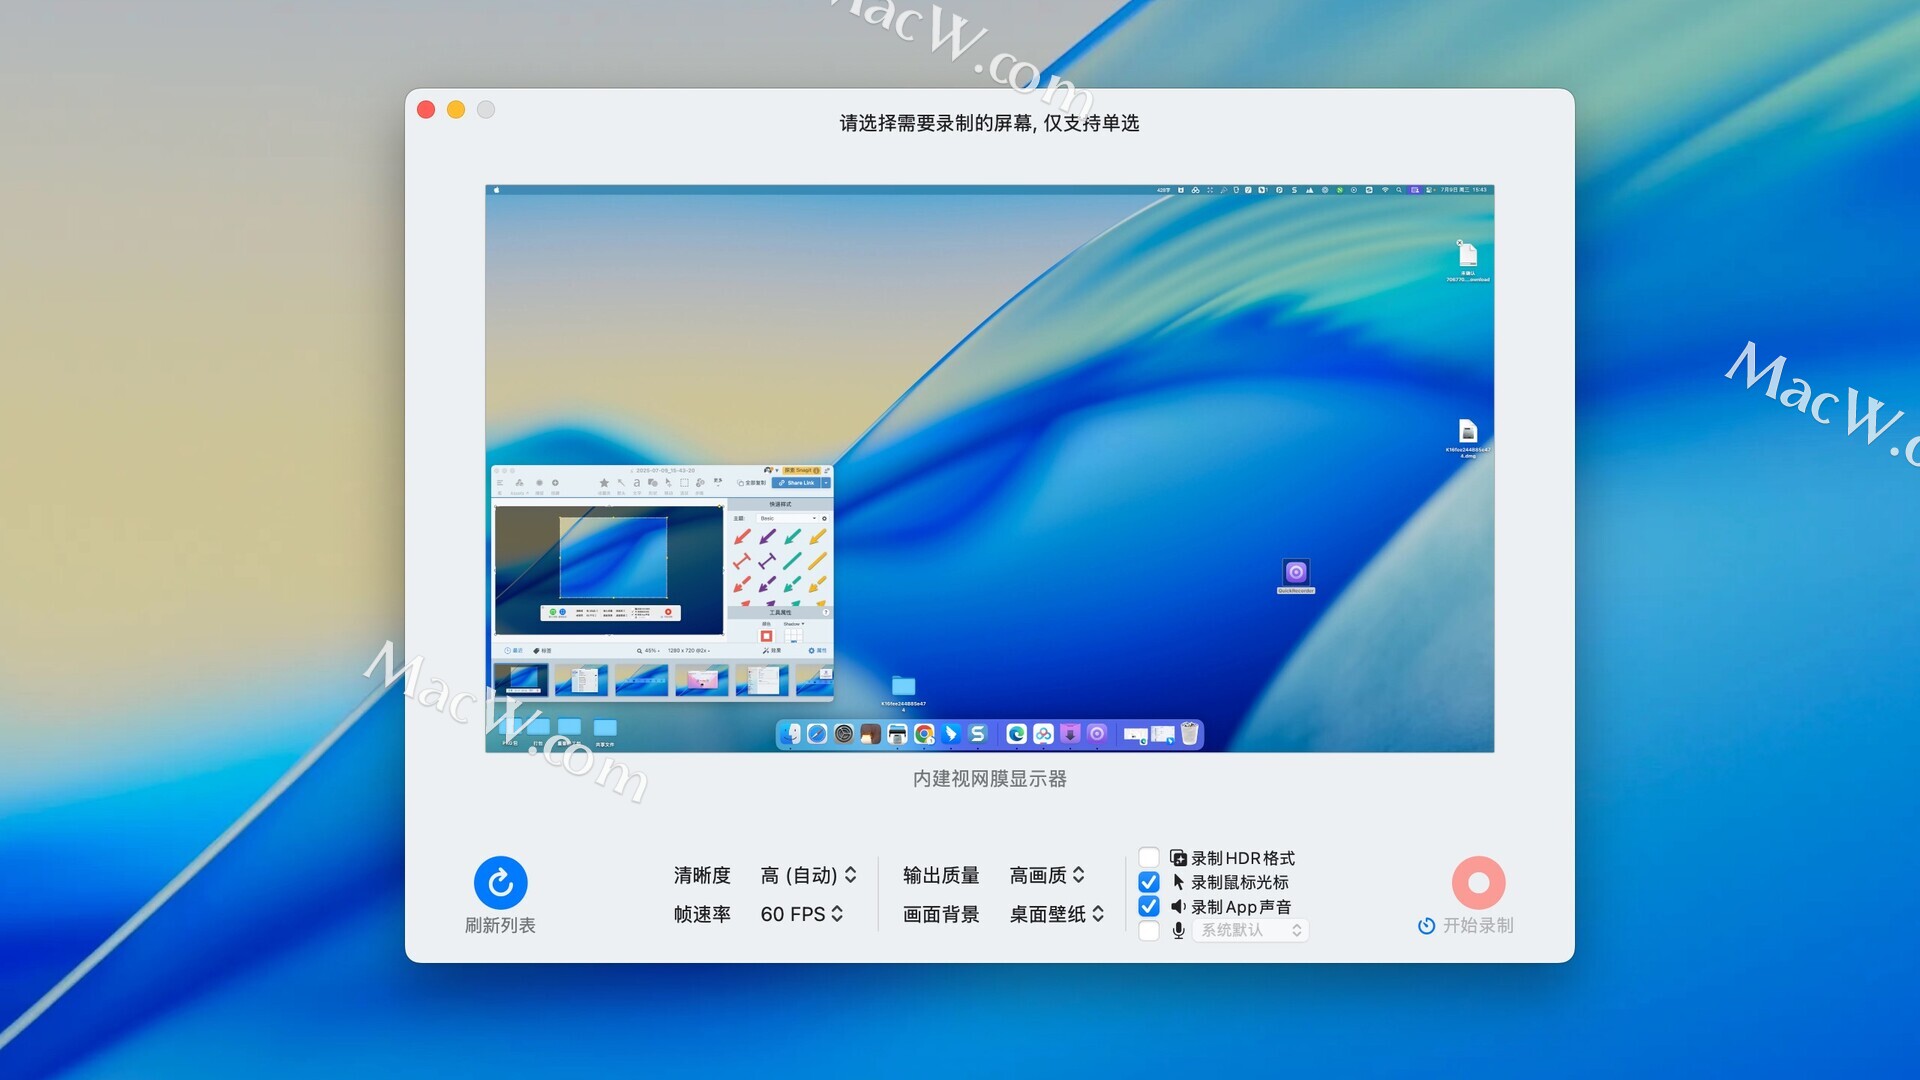Click the blue refresh list icon
This screenshot has width=1920, height=1080.
tap(500, 882)
